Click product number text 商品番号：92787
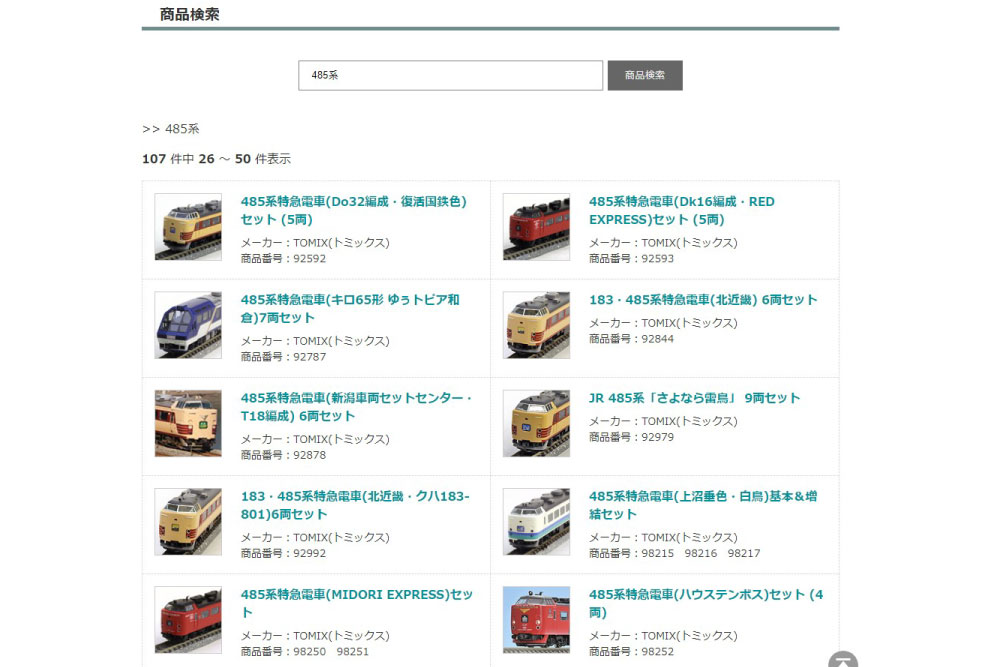1000x667 pixels. [x=283, y=357]
